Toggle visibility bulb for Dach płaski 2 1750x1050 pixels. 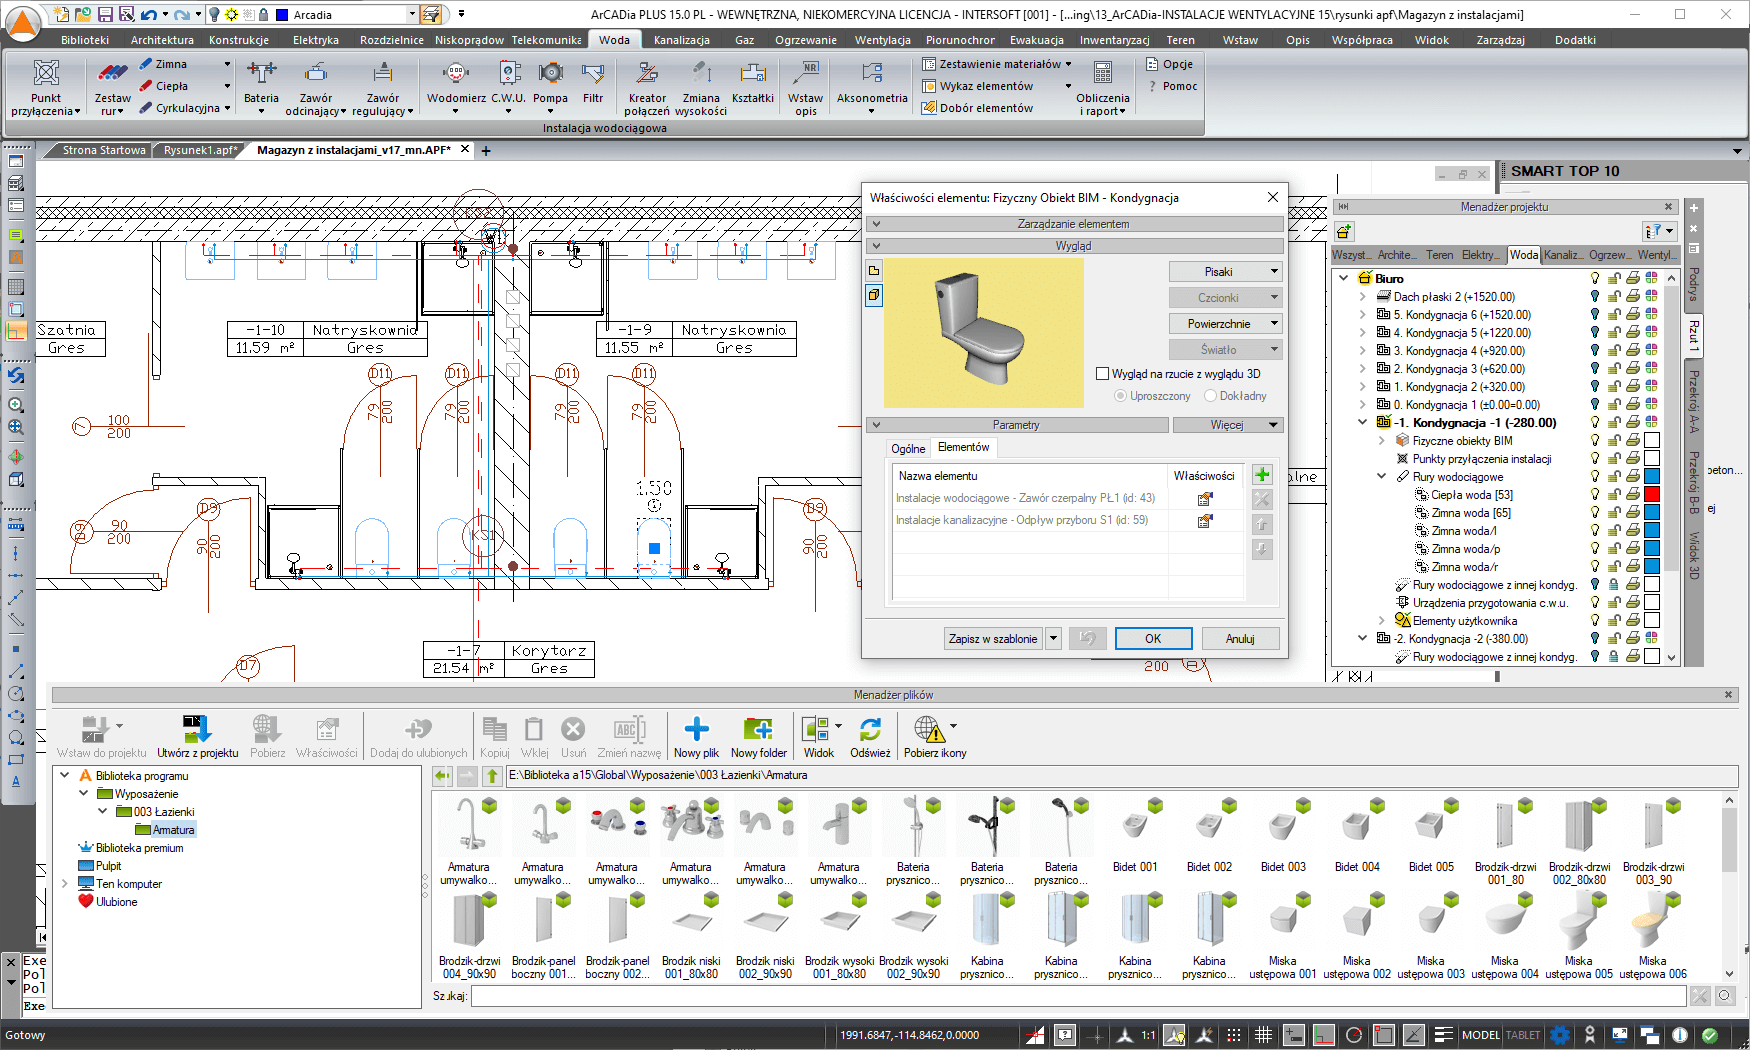(1595, 297)
